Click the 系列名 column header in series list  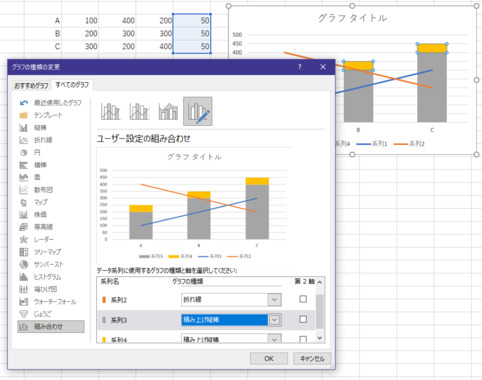pyautogui.click(x=110, y=282)
